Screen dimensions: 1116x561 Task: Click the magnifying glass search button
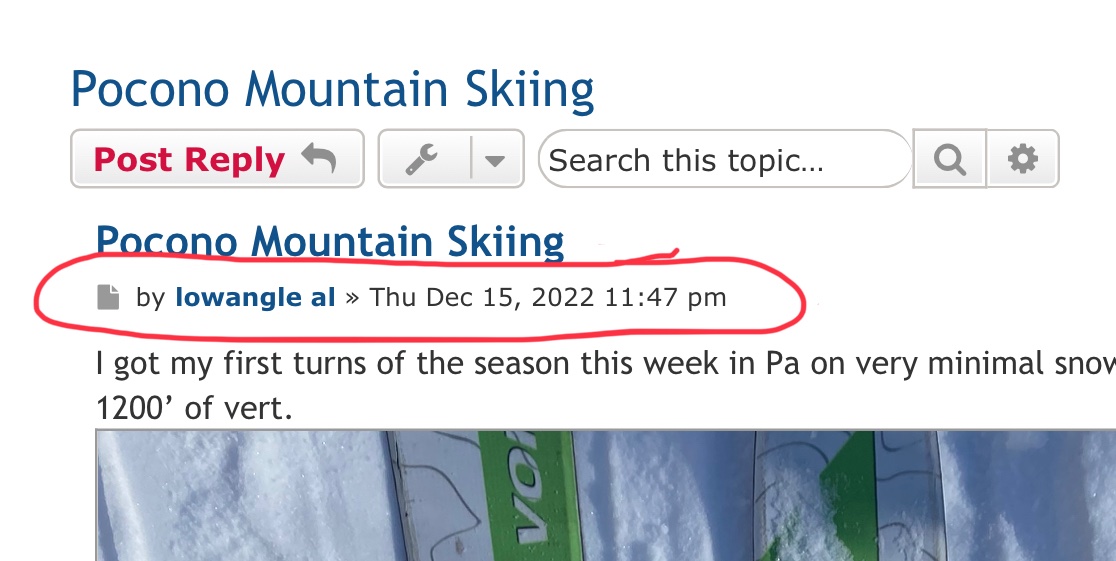click(949, 159)
